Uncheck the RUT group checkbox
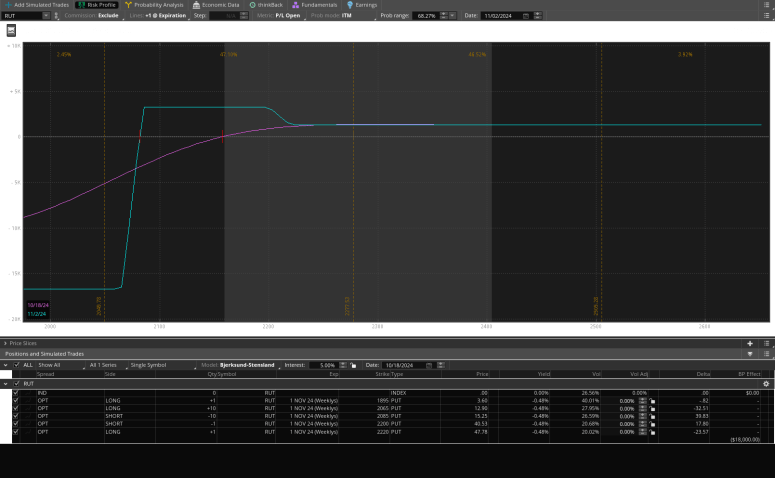 [16, 383]
